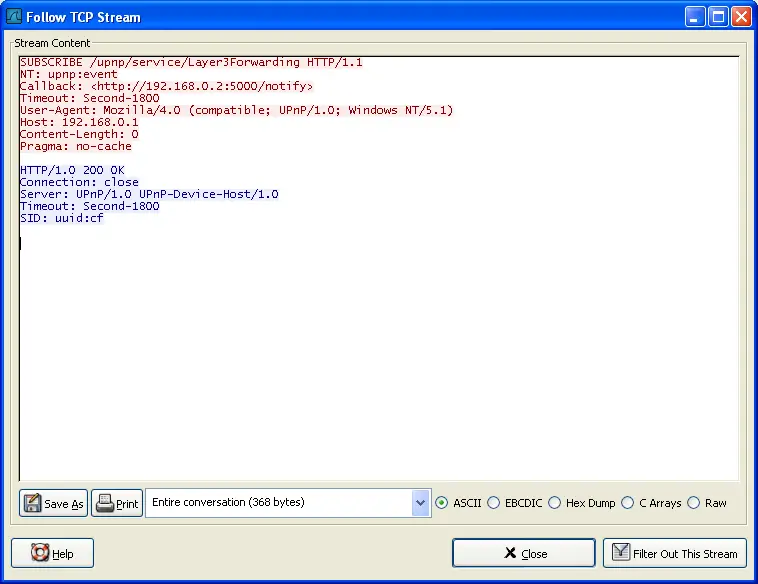The image size is (758, 584).
Task: Close the window using the red X
Action: (x=741, y=17)
